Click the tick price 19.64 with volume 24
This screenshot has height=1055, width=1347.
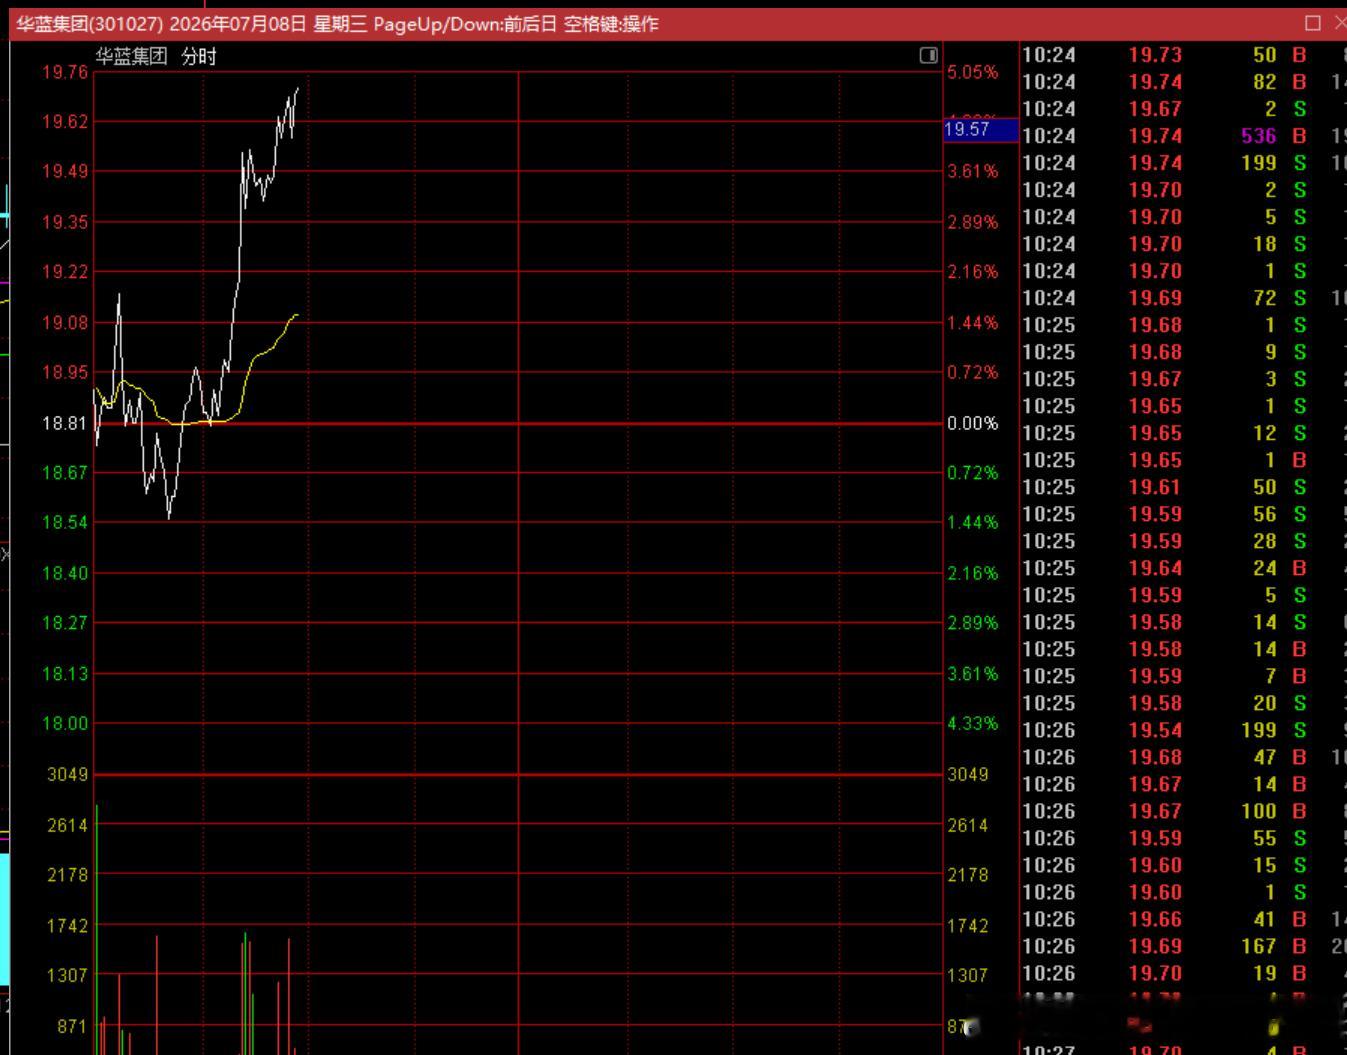pos(1155,568)
